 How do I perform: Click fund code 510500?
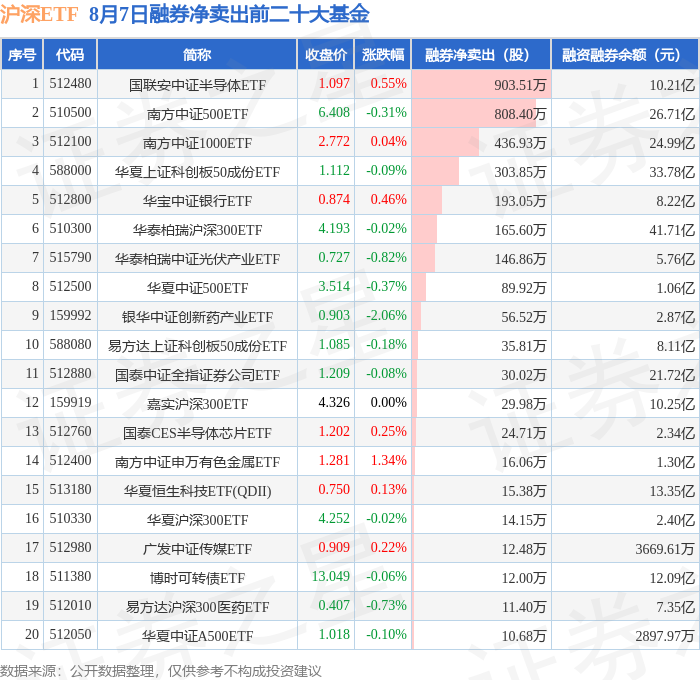point(70,112)
